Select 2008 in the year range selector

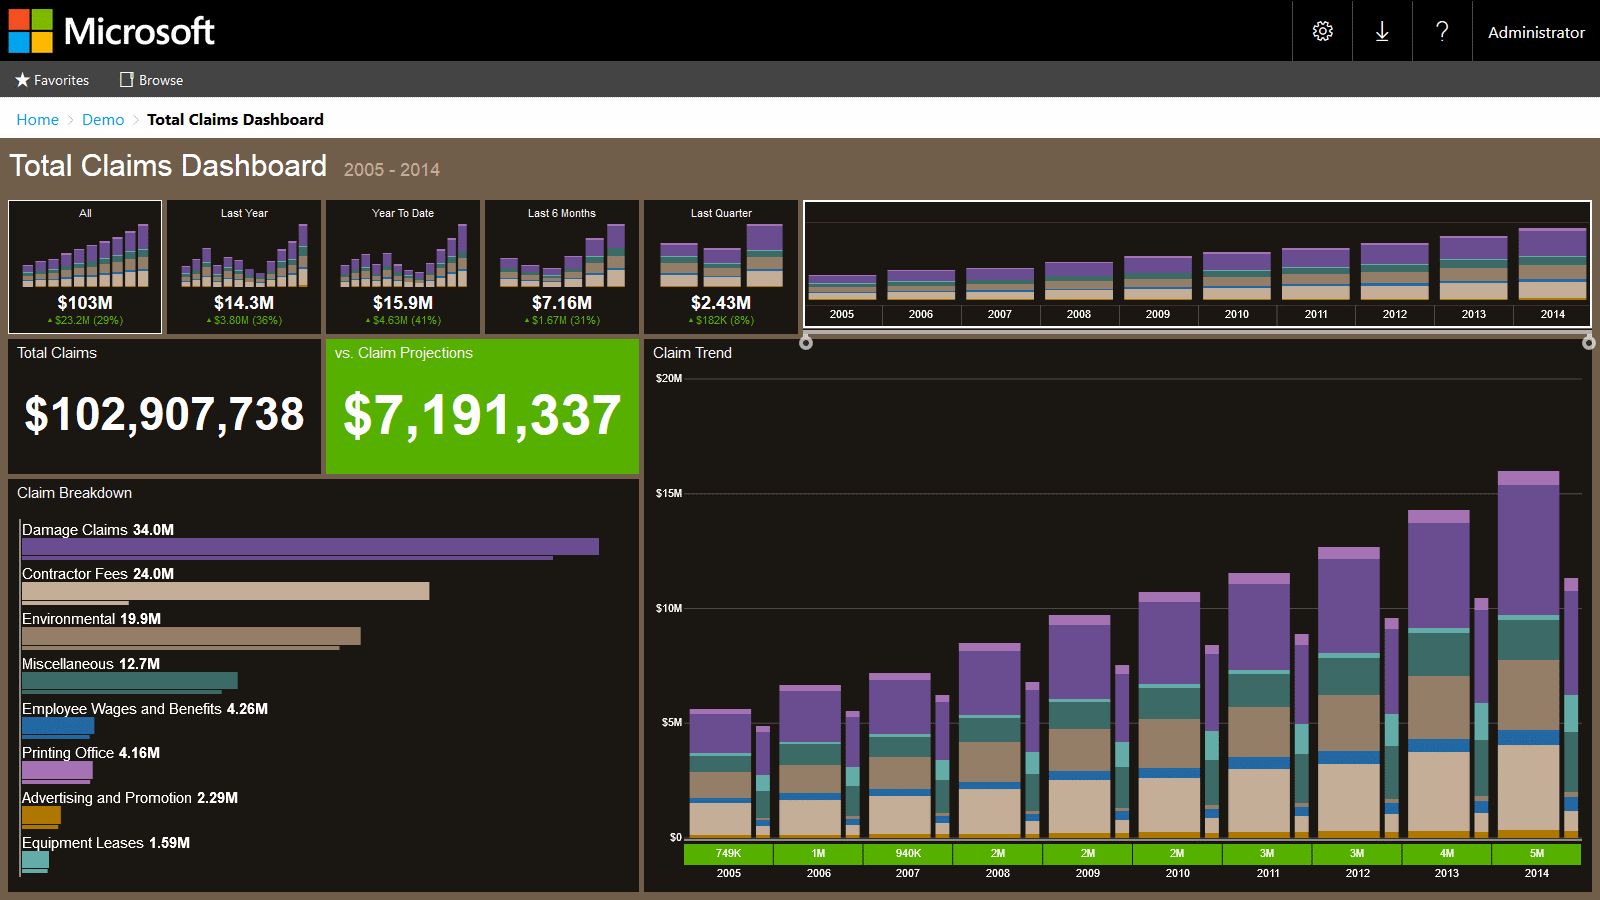point(1079,314)
